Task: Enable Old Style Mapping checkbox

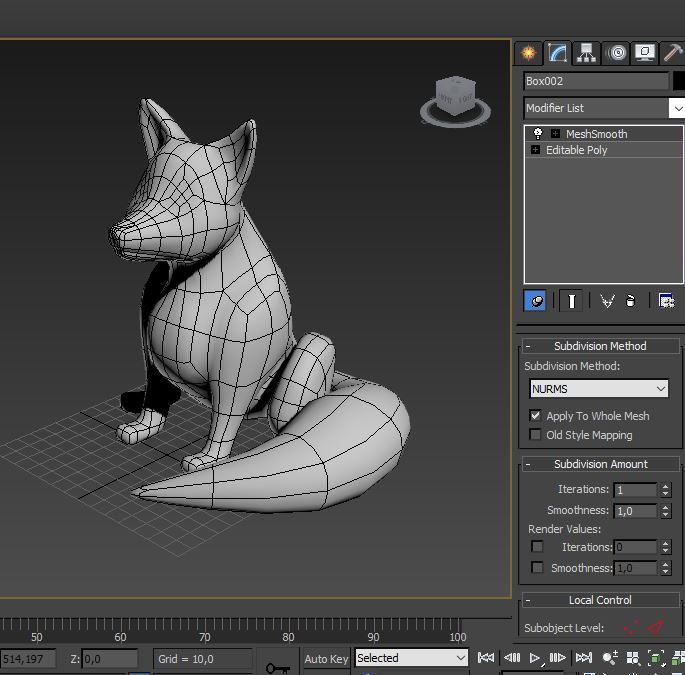Action: [x=536, y=435]
